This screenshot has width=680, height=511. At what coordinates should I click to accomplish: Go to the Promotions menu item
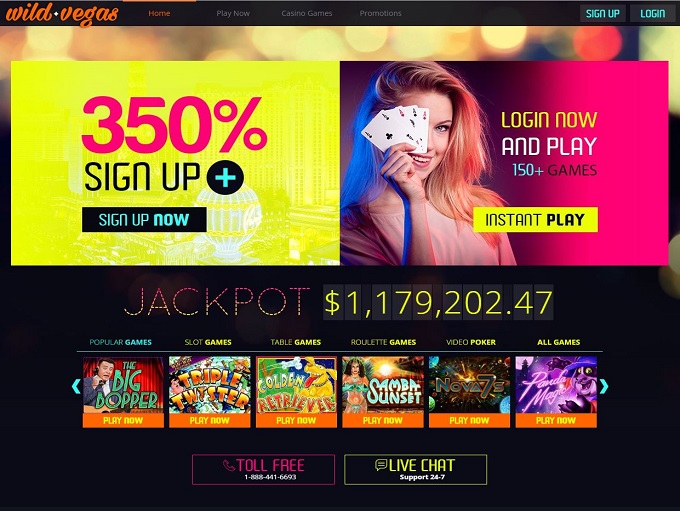[x=380, y=13]
